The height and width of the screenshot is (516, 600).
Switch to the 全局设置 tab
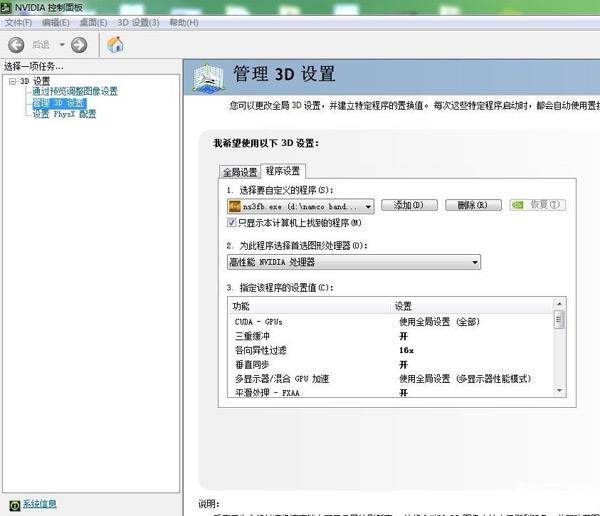(x=239, y=171)
